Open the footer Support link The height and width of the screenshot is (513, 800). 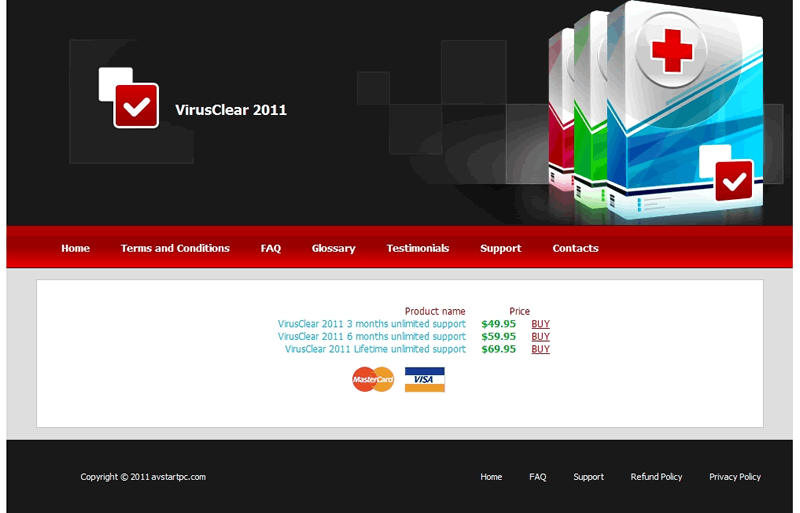pyautogui.click(x=588, y=477)
